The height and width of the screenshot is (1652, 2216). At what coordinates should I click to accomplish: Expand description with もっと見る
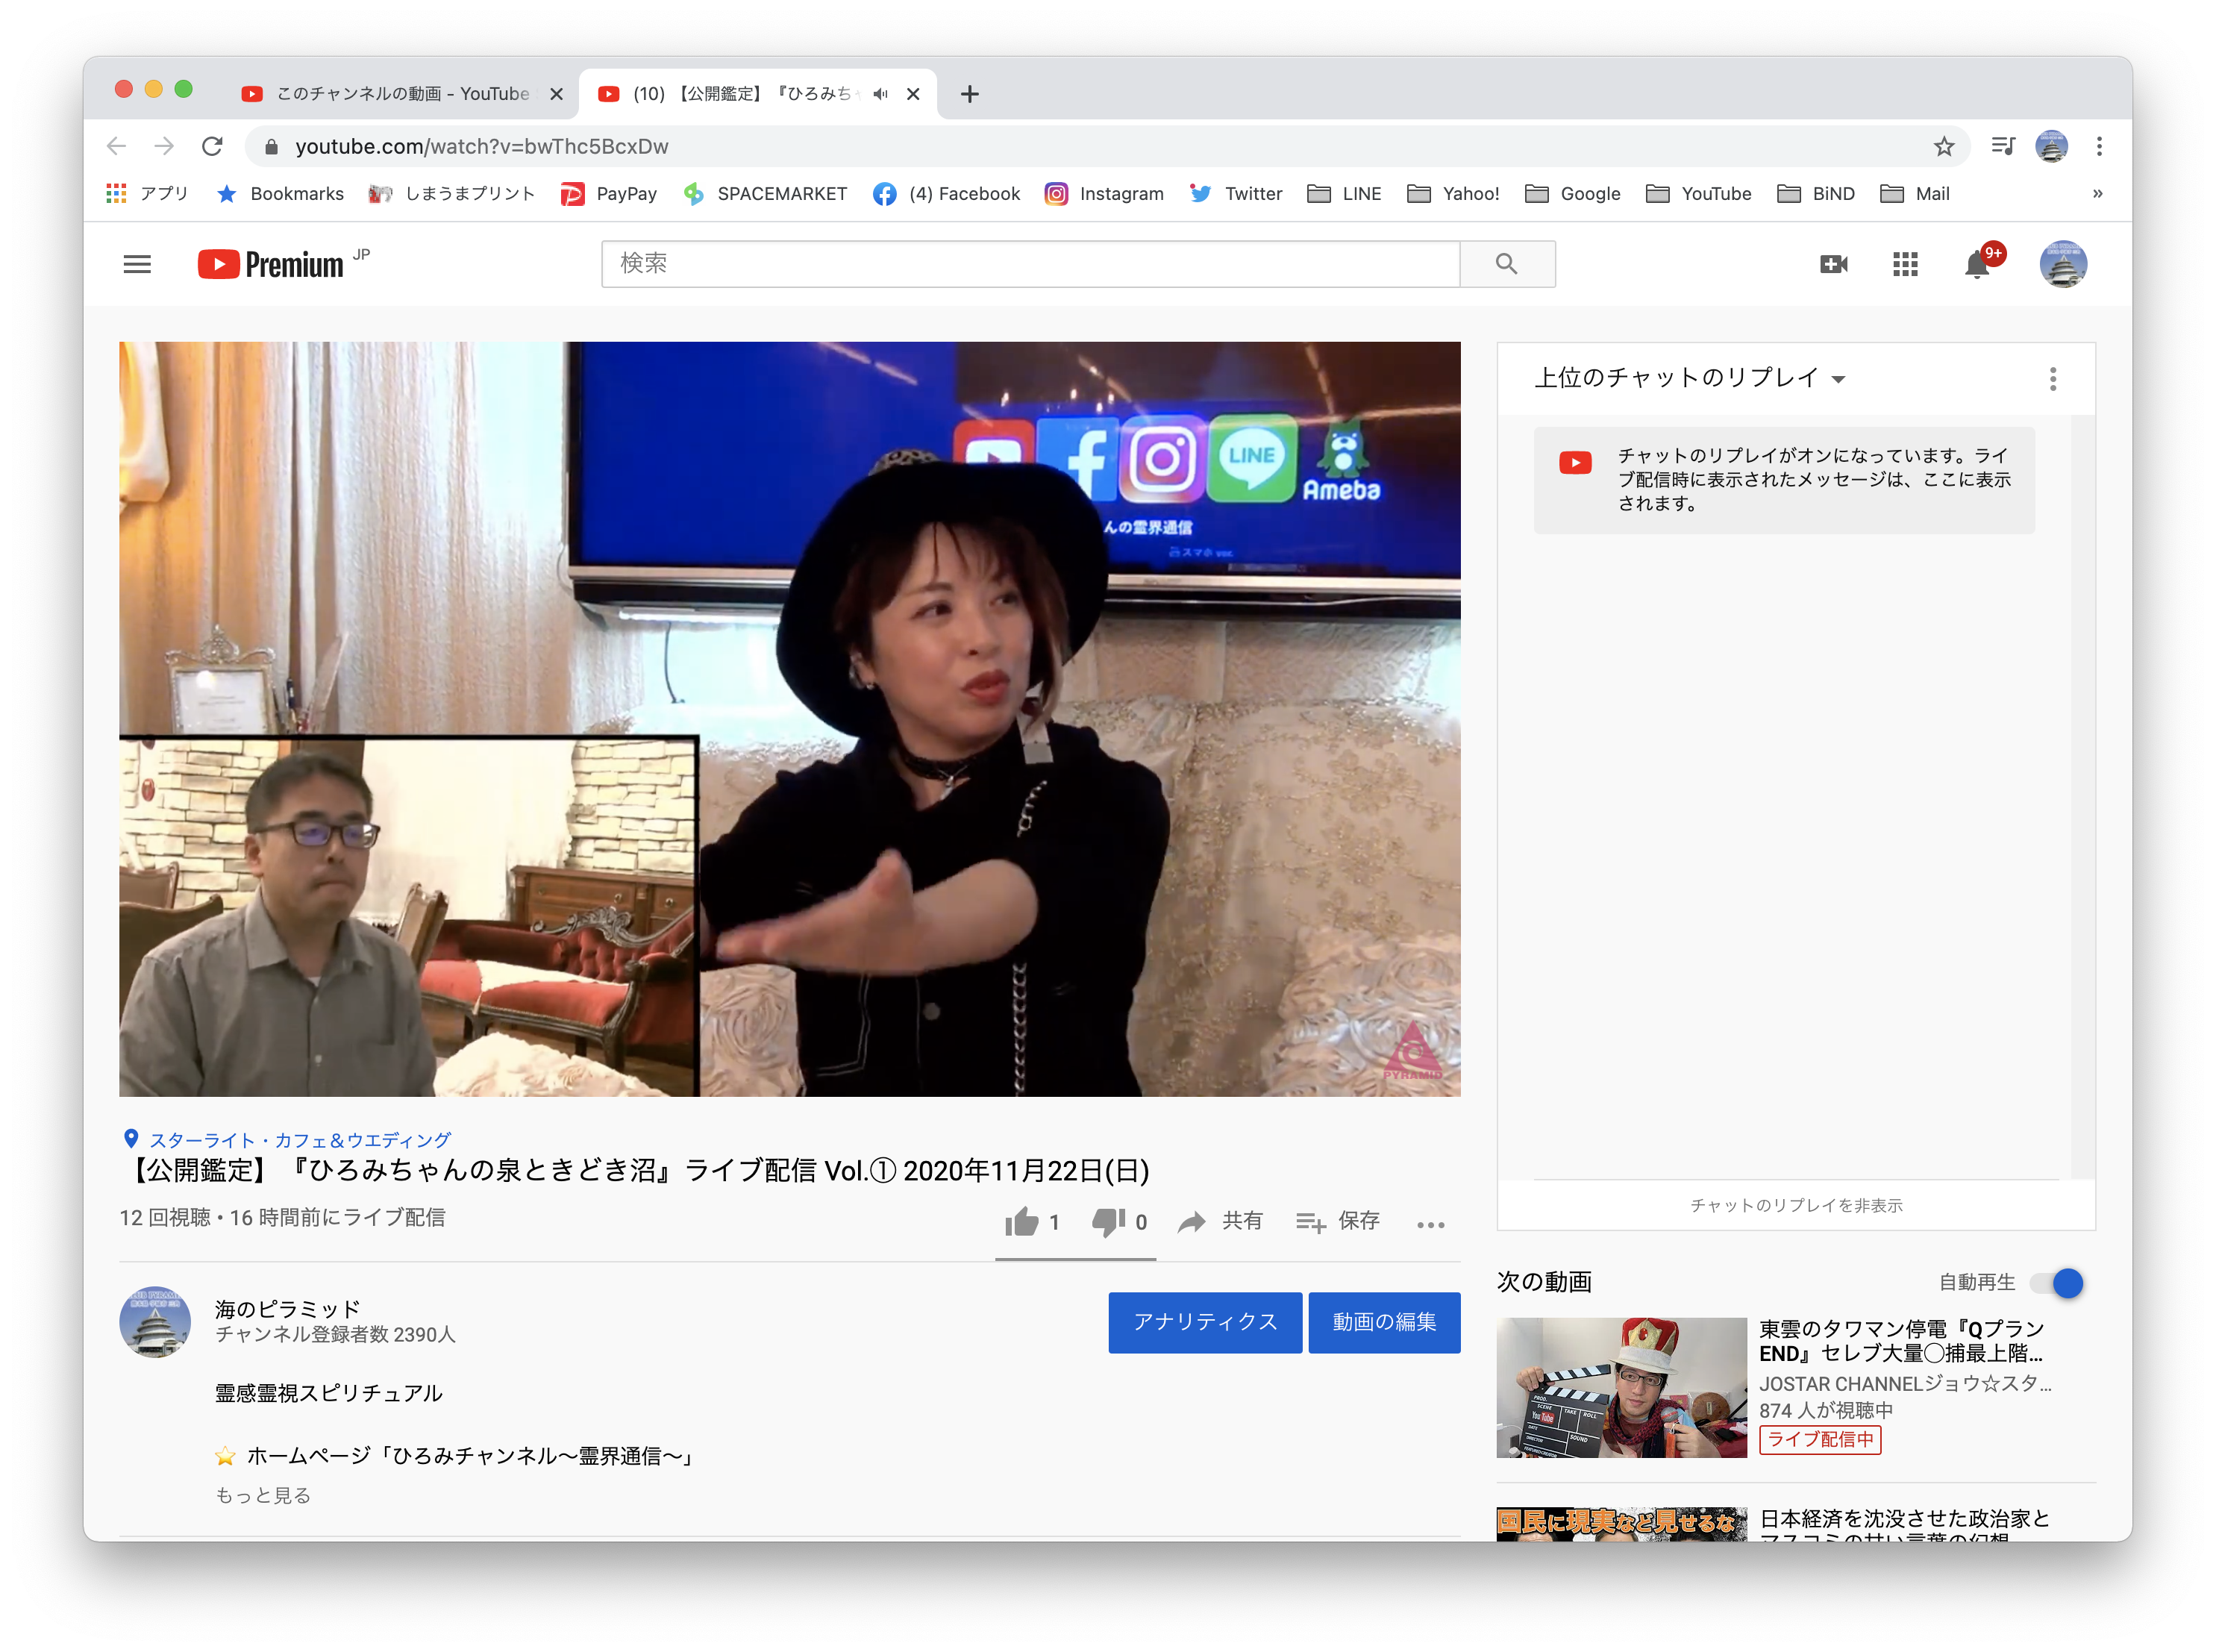[263, 1495]
